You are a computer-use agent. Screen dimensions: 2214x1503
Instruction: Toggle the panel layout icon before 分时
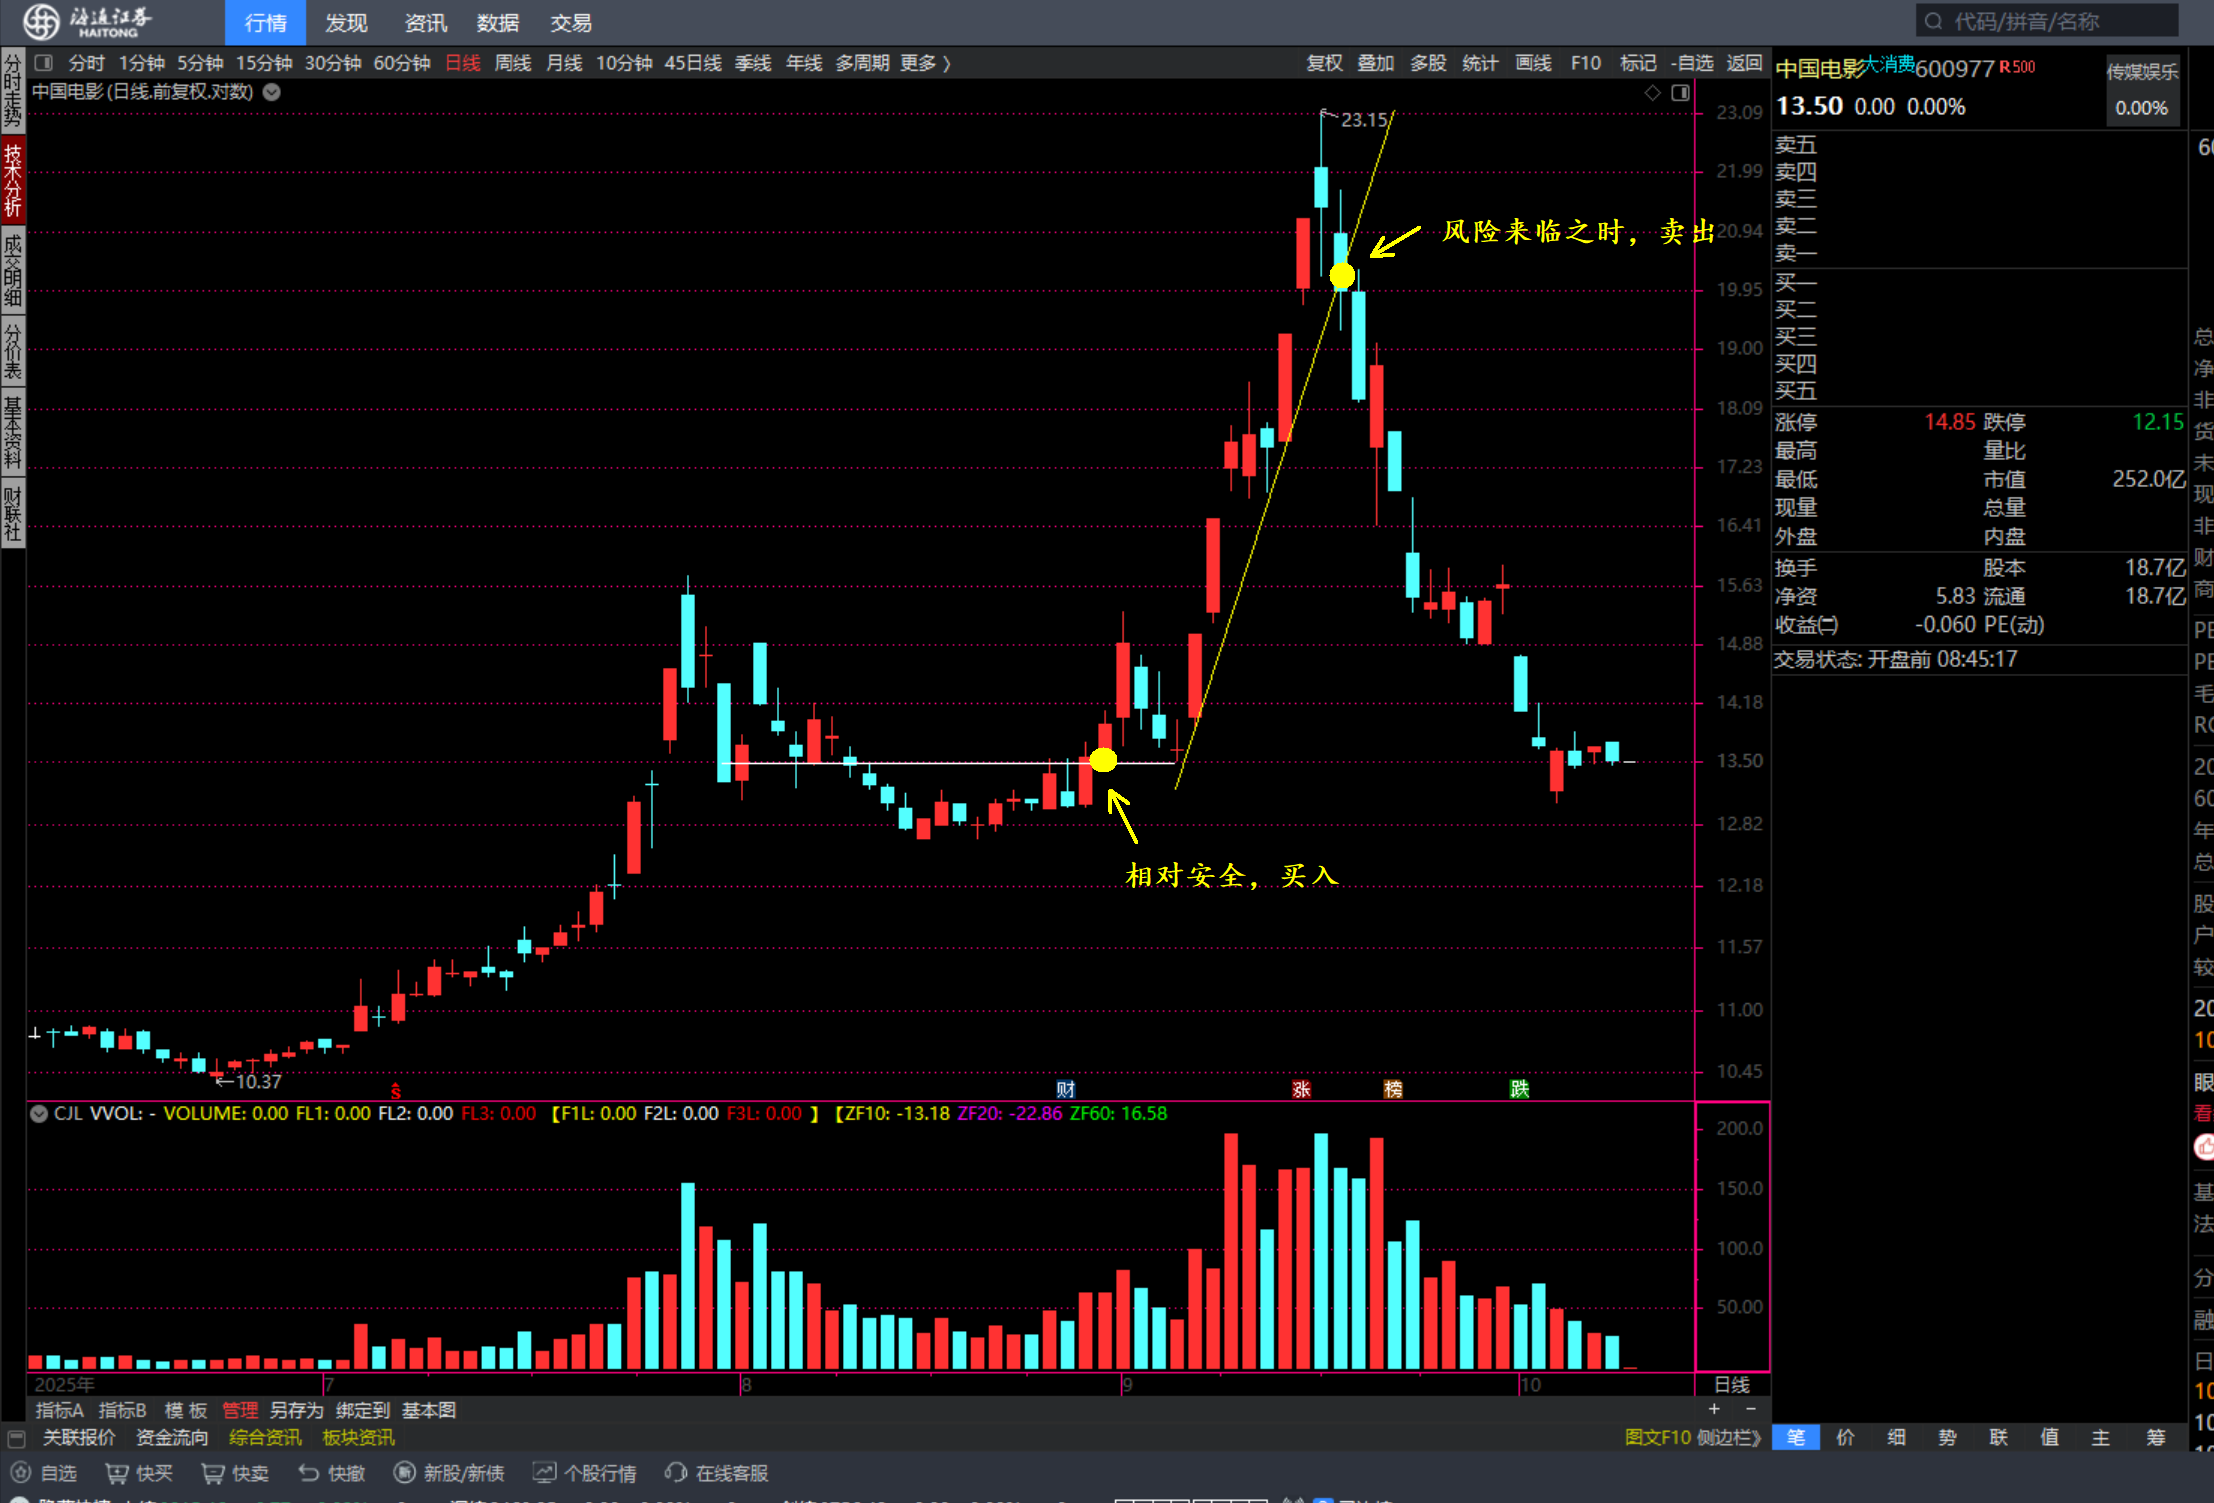[43, 63]
